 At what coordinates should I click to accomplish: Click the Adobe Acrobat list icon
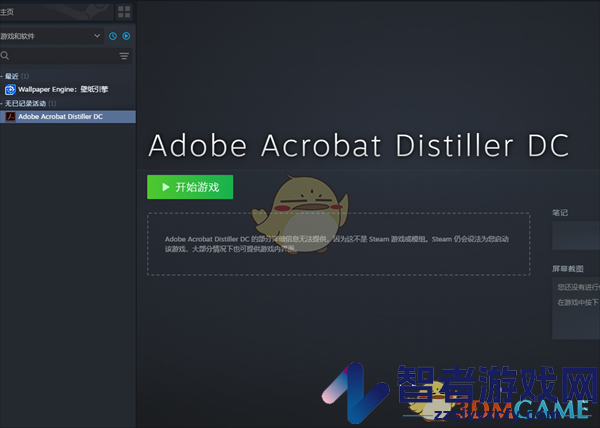pos(10,117)
